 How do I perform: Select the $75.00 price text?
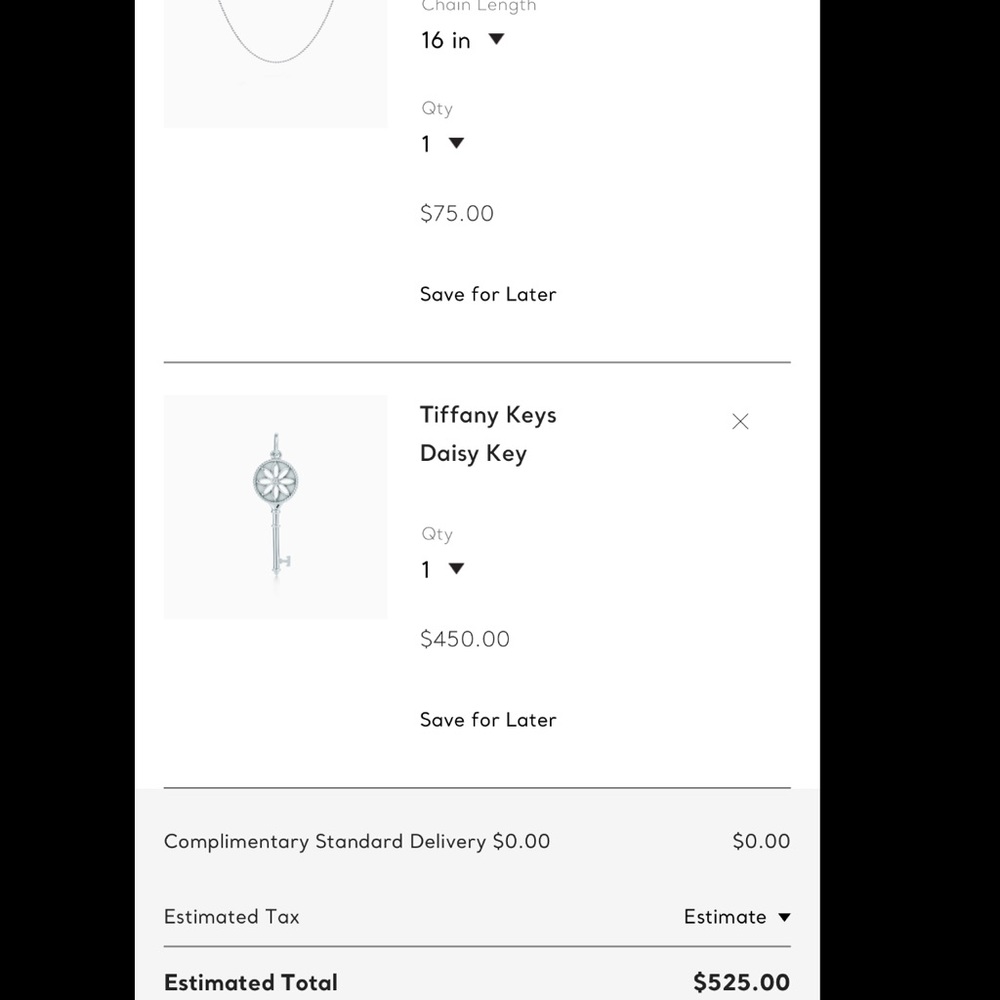click(457, 213)
